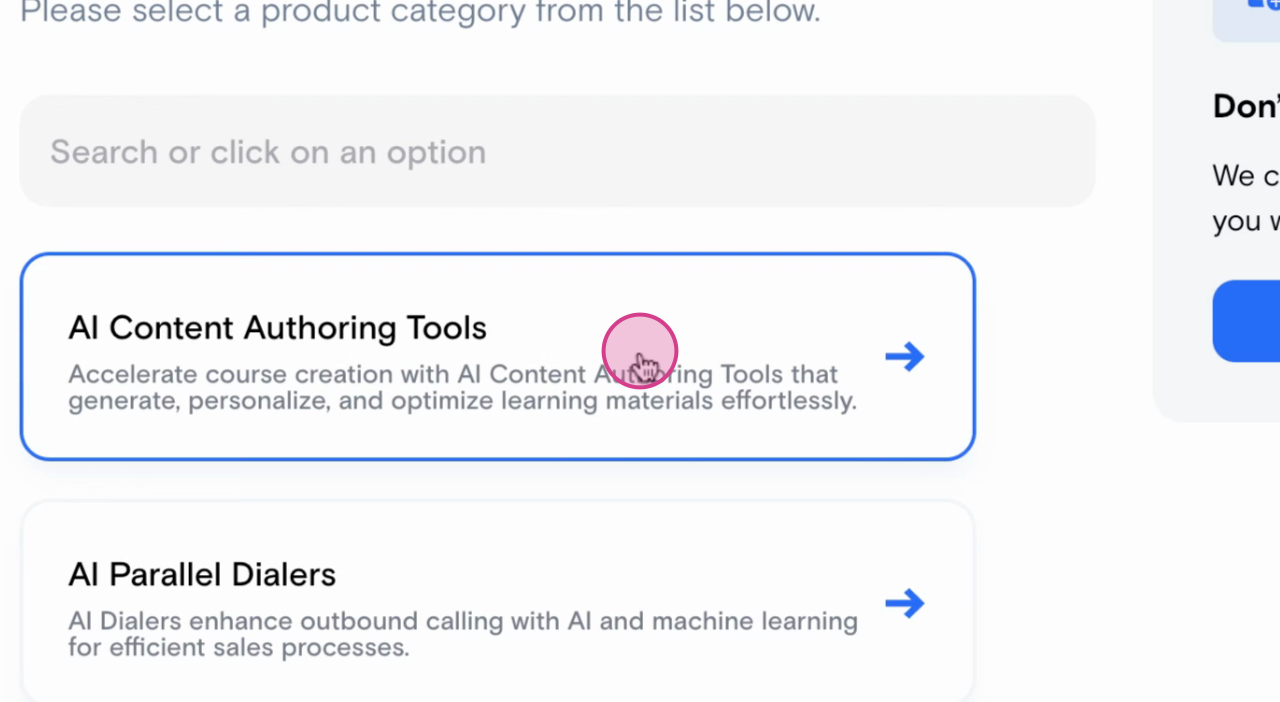1280x702 pixels.
Task: Click the 'Please select a product category' instruction
Action: (420, 13)
